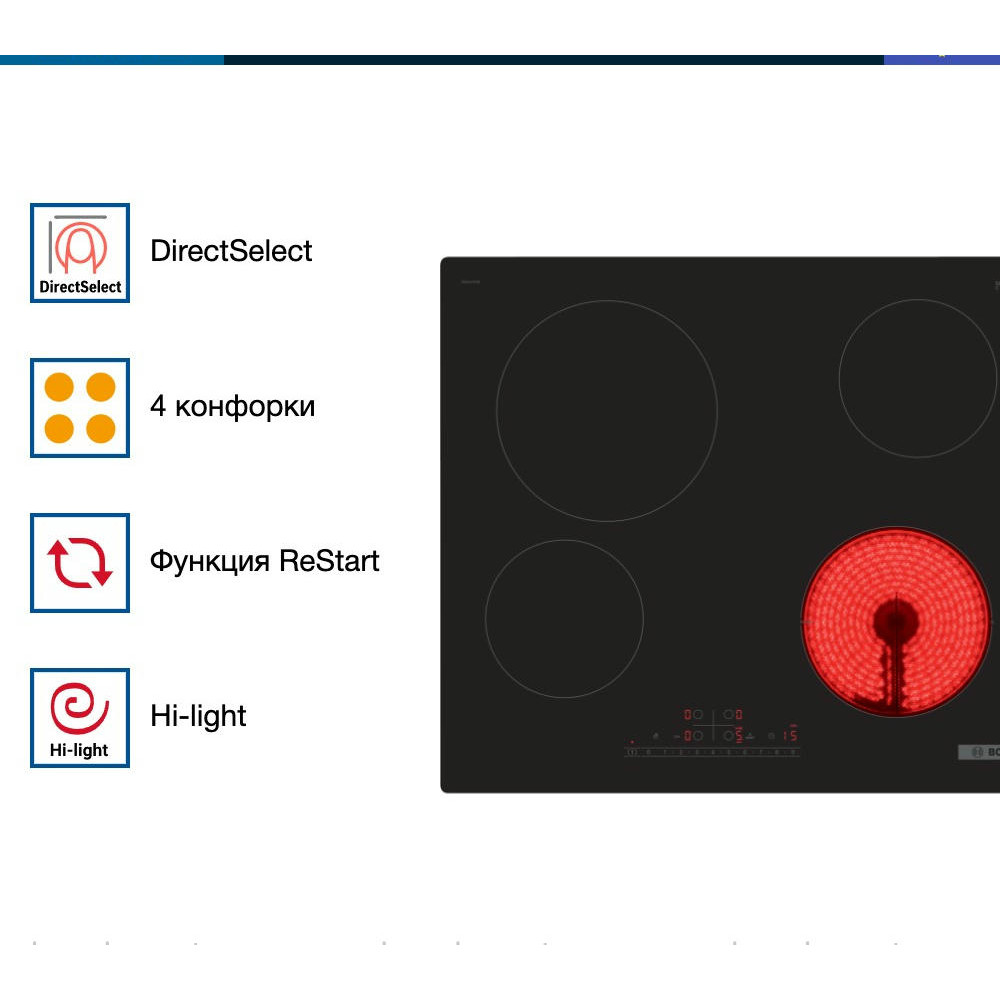Tap the Hi-light spiral icon
Screen dimensions: 1000x1000
point(80,717)
